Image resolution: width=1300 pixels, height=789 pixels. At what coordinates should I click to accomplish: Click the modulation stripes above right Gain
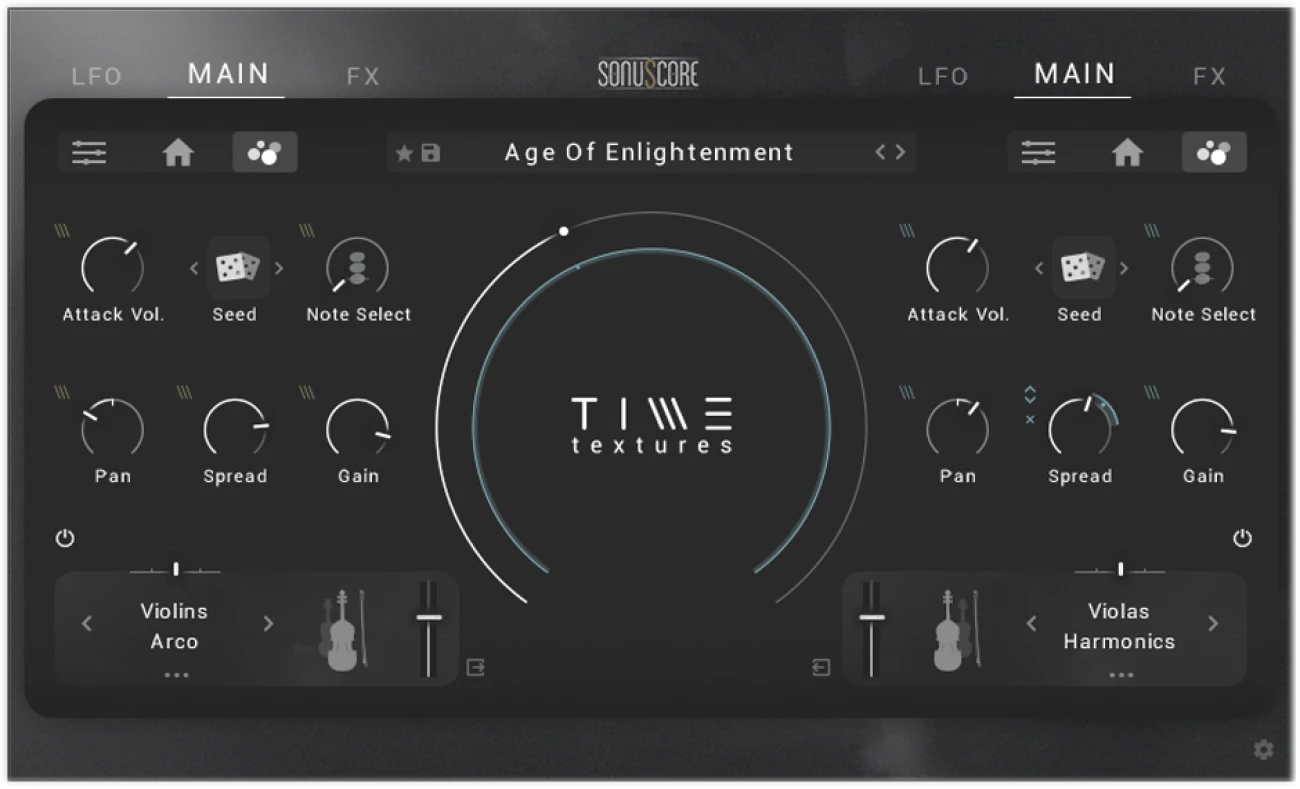pyautogui.click(x=1152, y=393)
